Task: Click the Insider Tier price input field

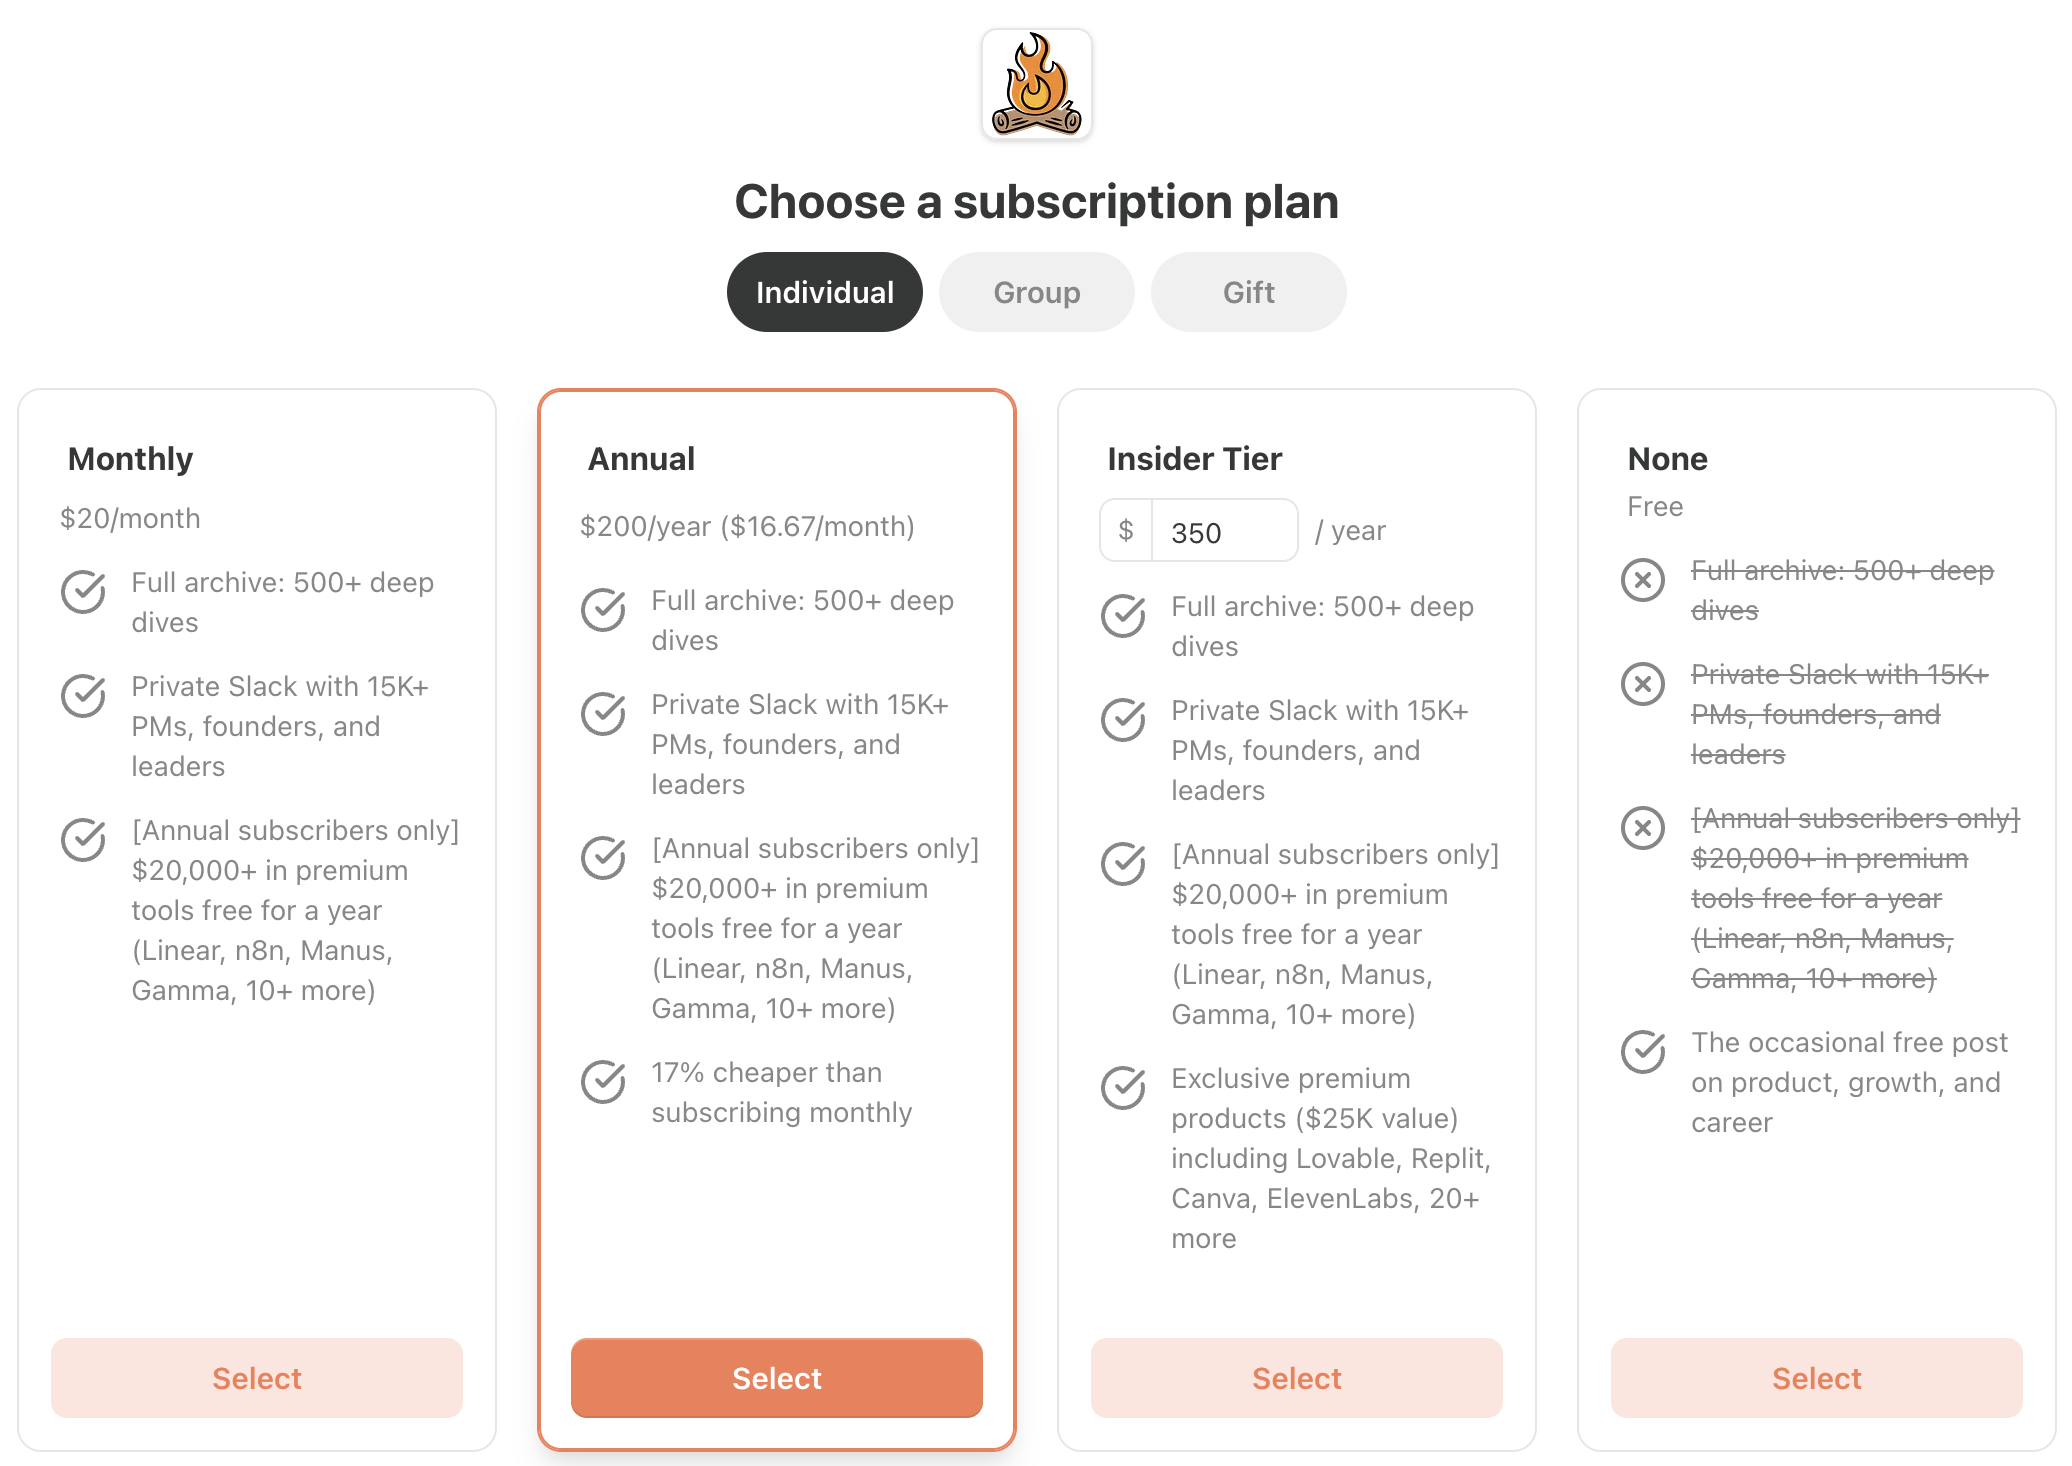Action: (1224, 532)
